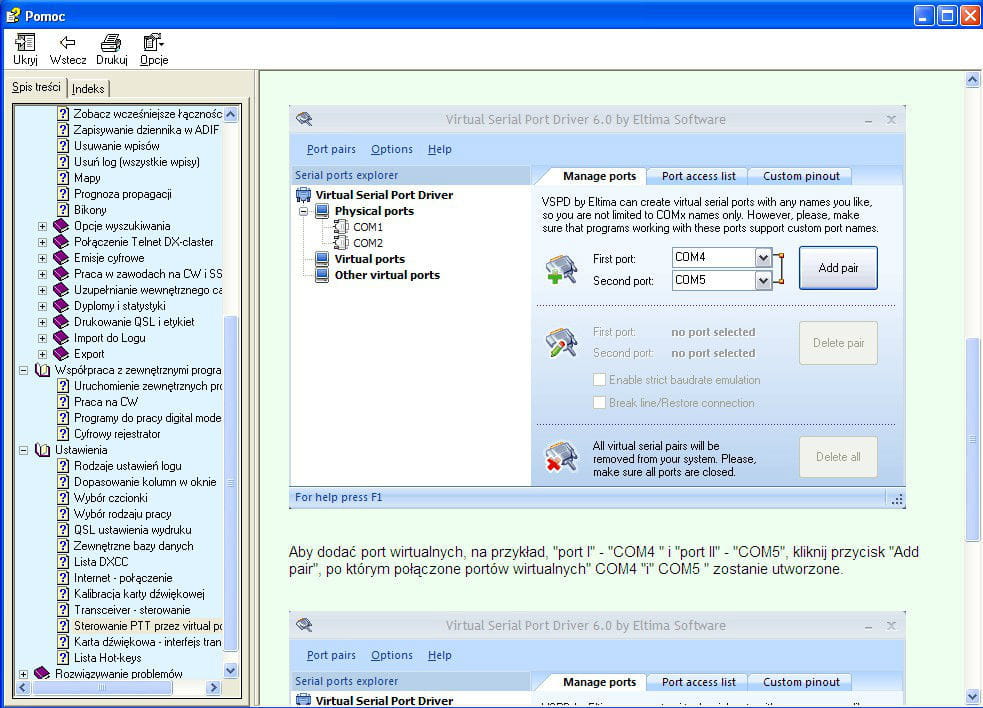The image size is (983, 708).
Task: Expand the Uzupełnianie wewnętrznego node
Action: (x=42, y=290)
